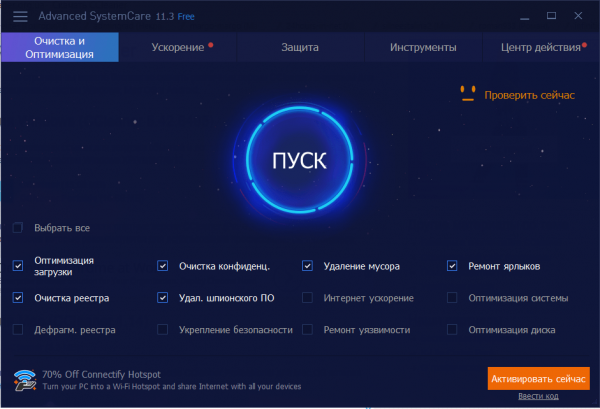Screen dimensions: 600x409
Task: Click the Advanced SystemCare 11.3 title text
Action: (x=106, y=16)
